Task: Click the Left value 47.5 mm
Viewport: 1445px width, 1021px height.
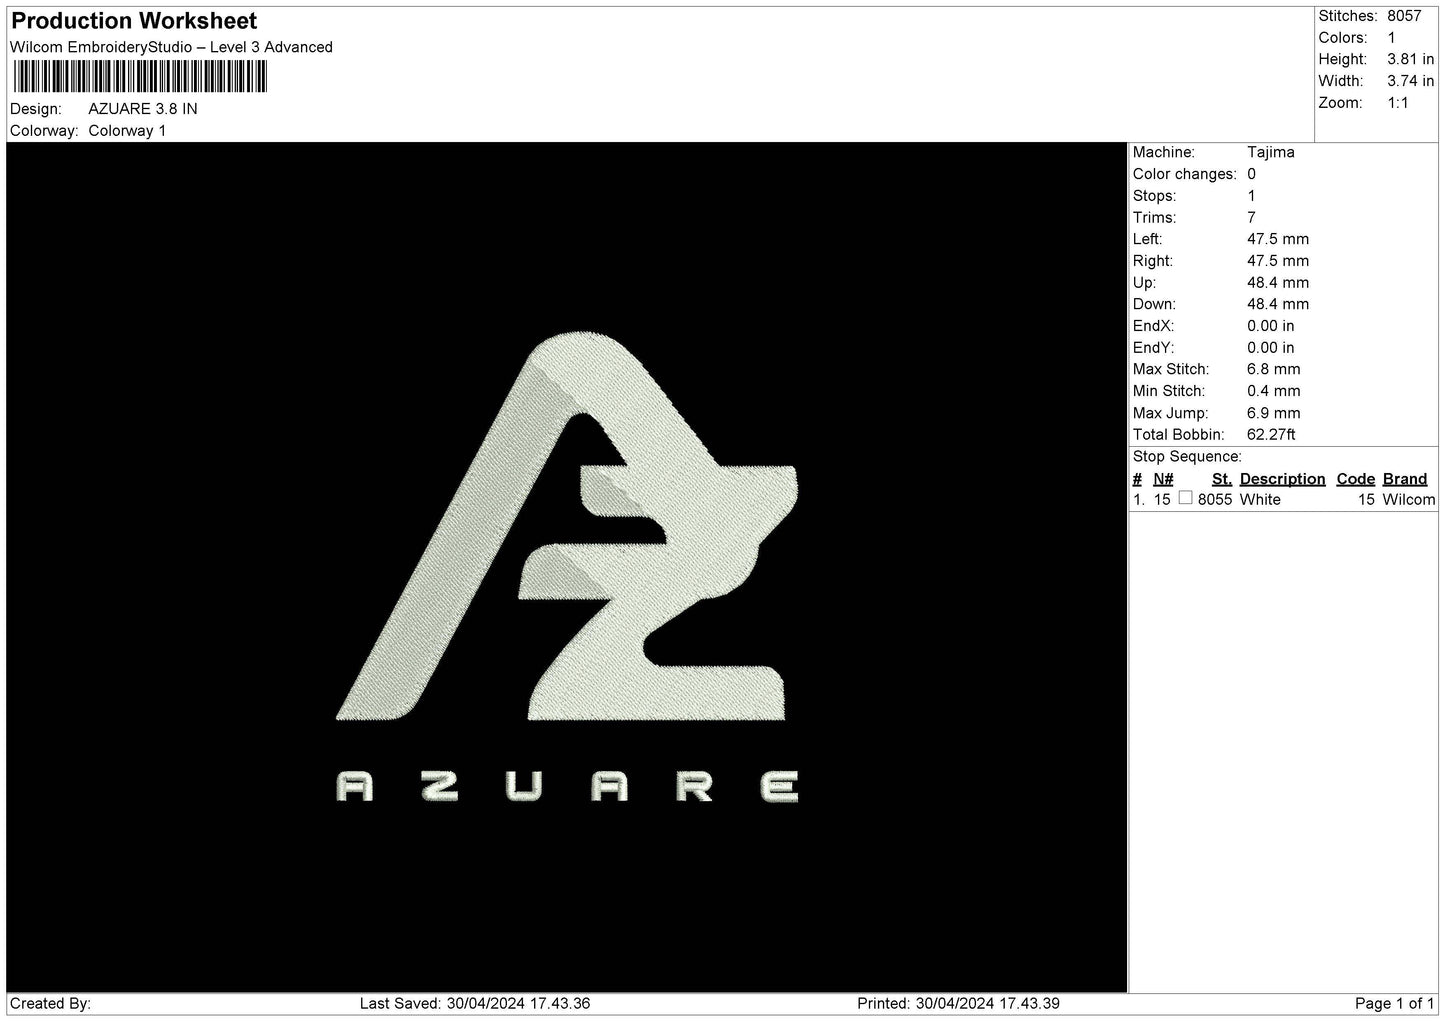Action: tap(1278, 239)
